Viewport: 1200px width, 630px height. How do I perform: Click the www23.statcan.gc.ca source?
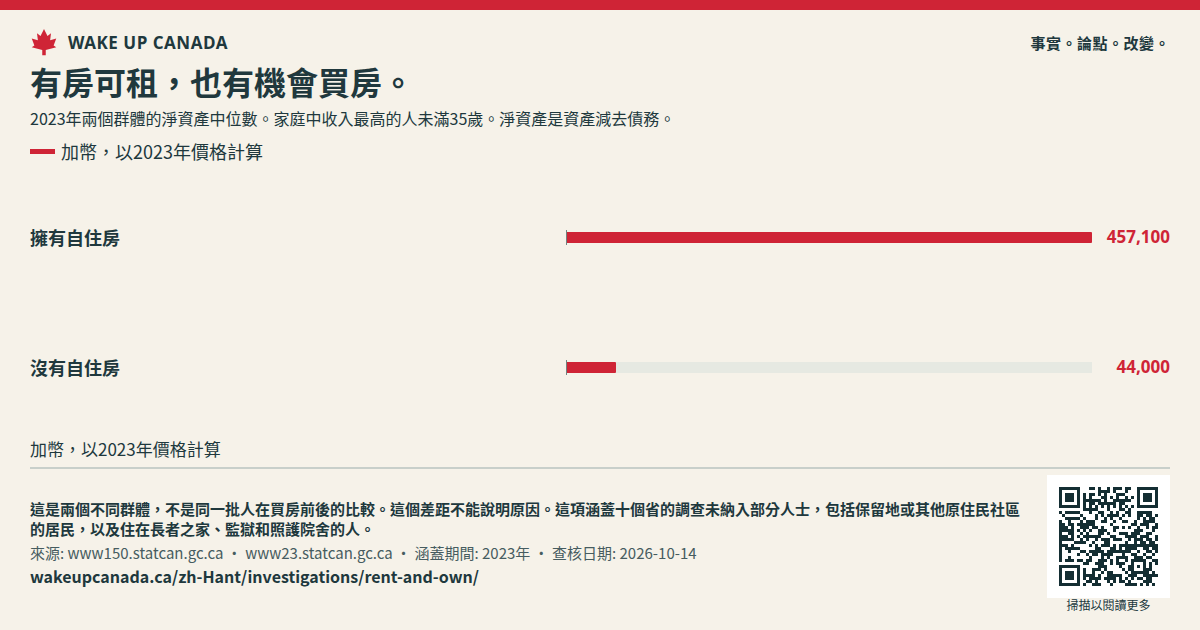click(x=319, y=554)
